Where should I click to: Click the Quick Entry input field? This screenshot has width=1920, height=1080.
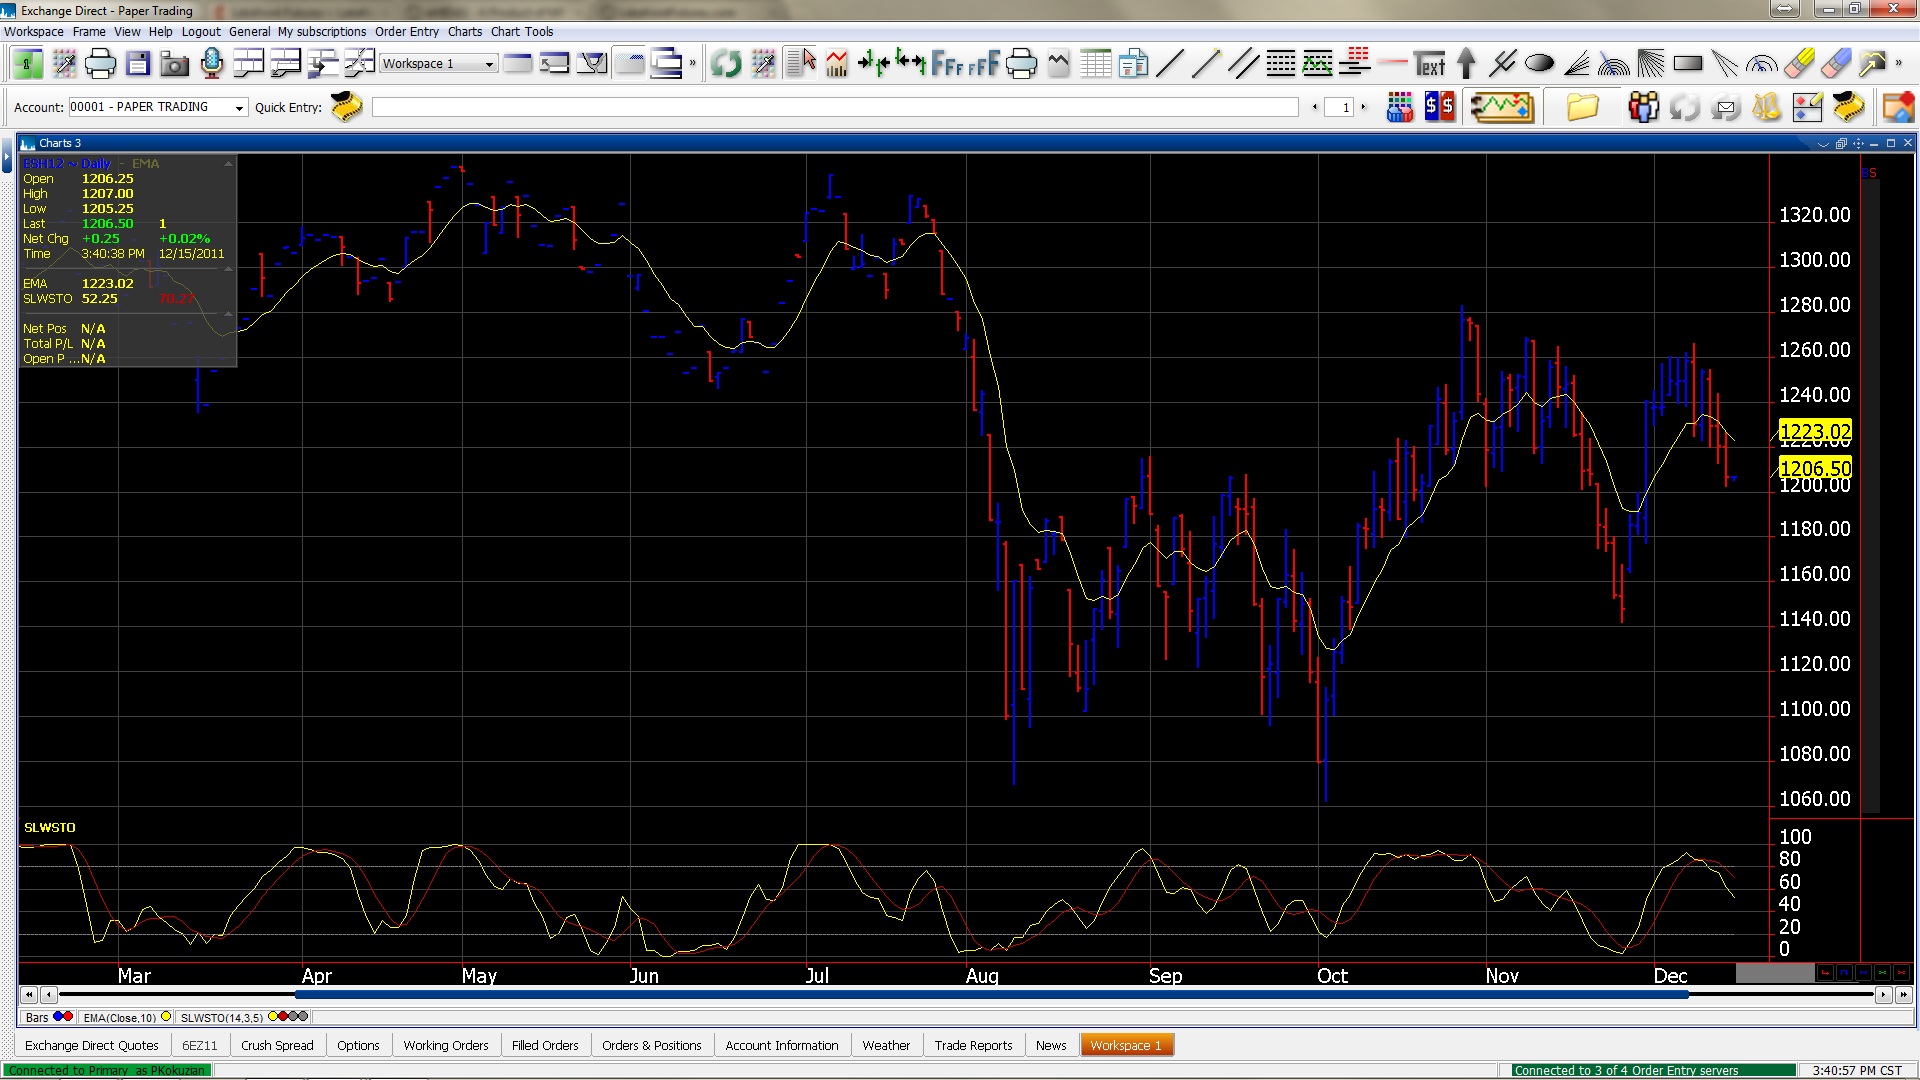[x=835, y=107]
